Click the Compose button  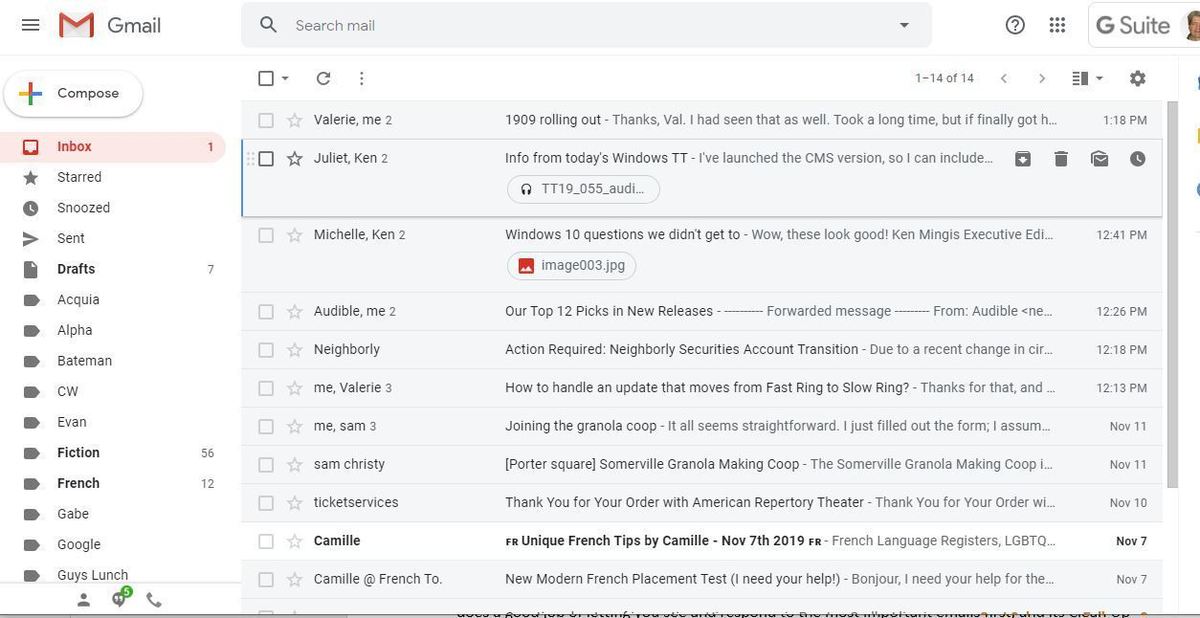click(74, 93)
